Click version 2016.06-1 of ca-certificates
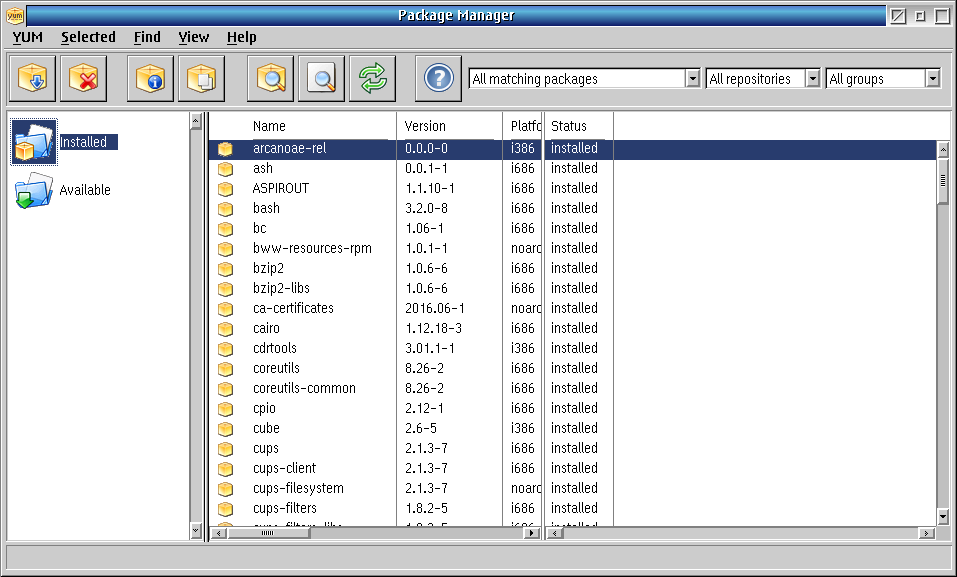The width and height of the screenshot is (957, 577). (435, 308)
